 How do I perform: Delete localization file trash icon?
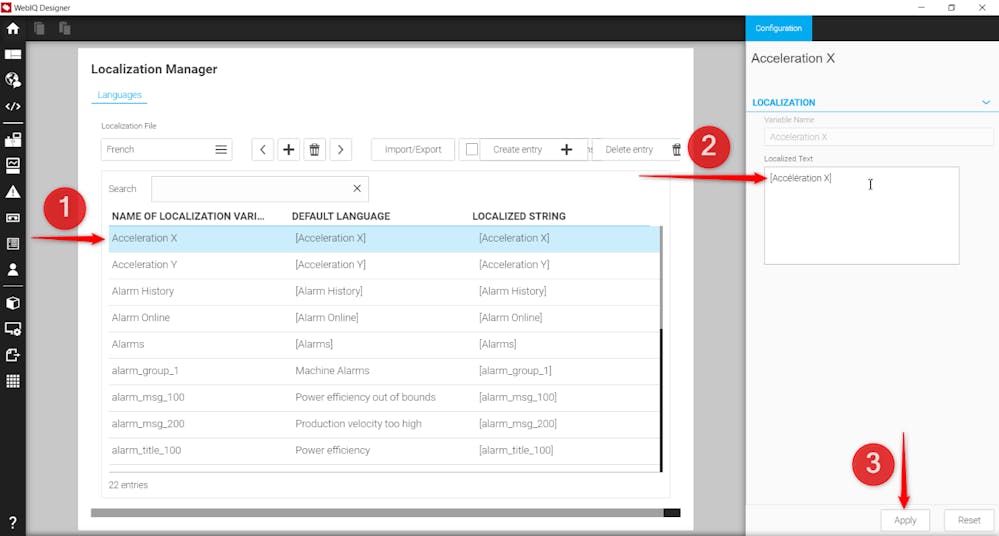coord(314,149)
